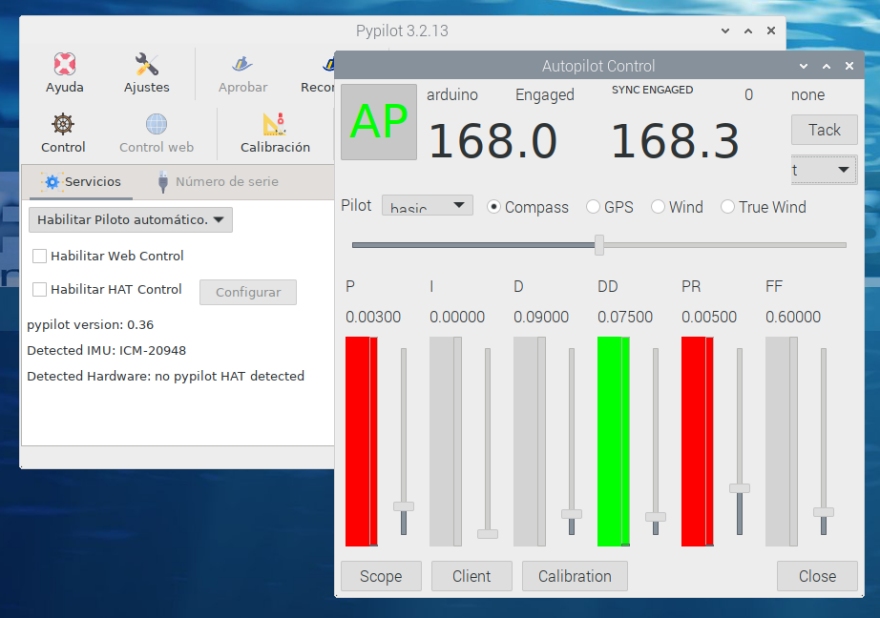Click the Aprobar toolbar icon
The image size is (880, 618).
tap(242, 65)
